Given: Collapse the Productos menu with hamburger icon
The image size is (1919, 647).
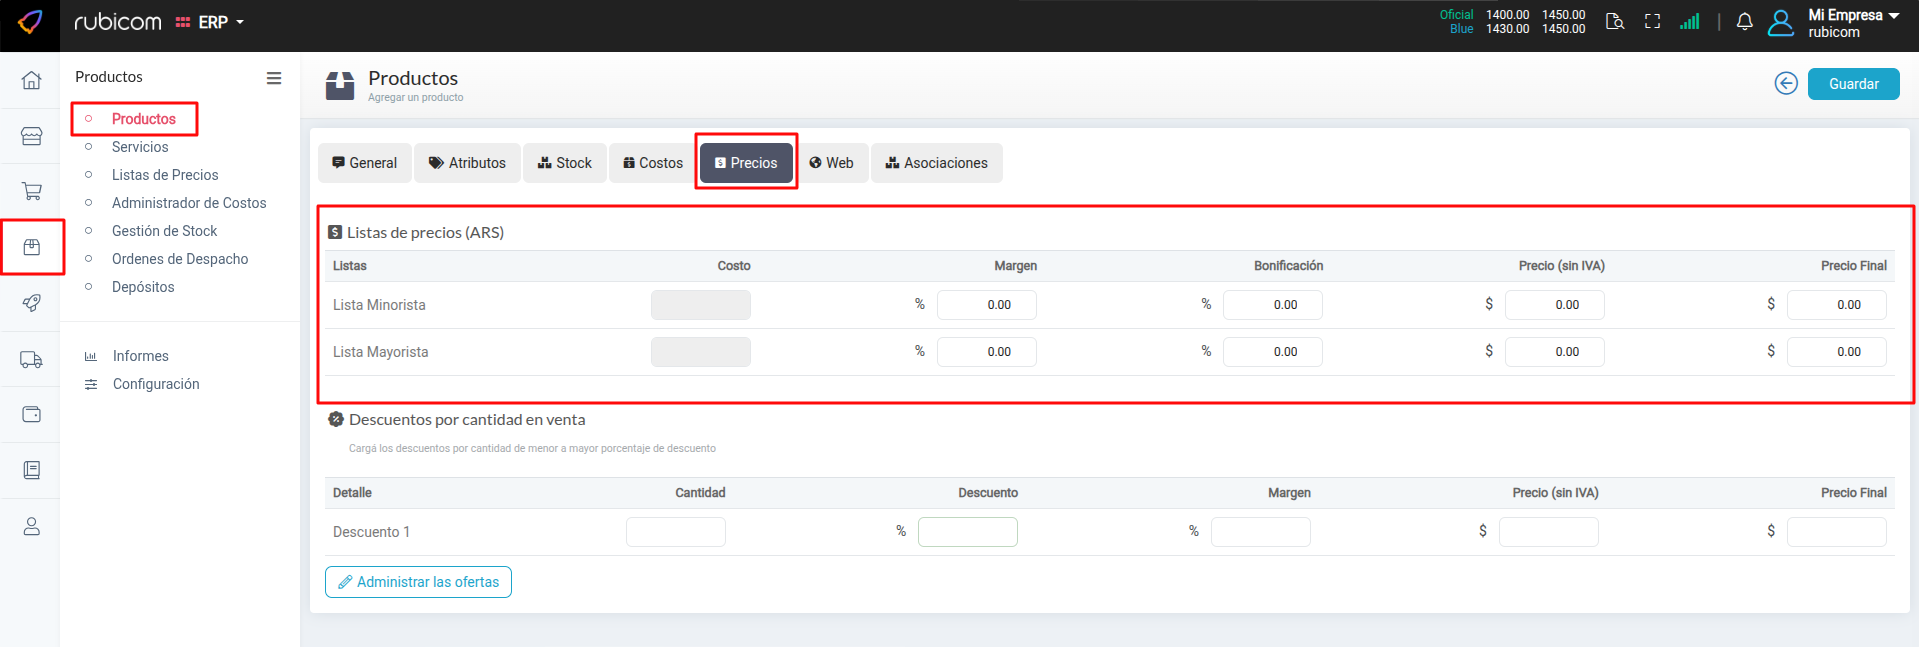Looking at the screenshot, I should [274, 78].
